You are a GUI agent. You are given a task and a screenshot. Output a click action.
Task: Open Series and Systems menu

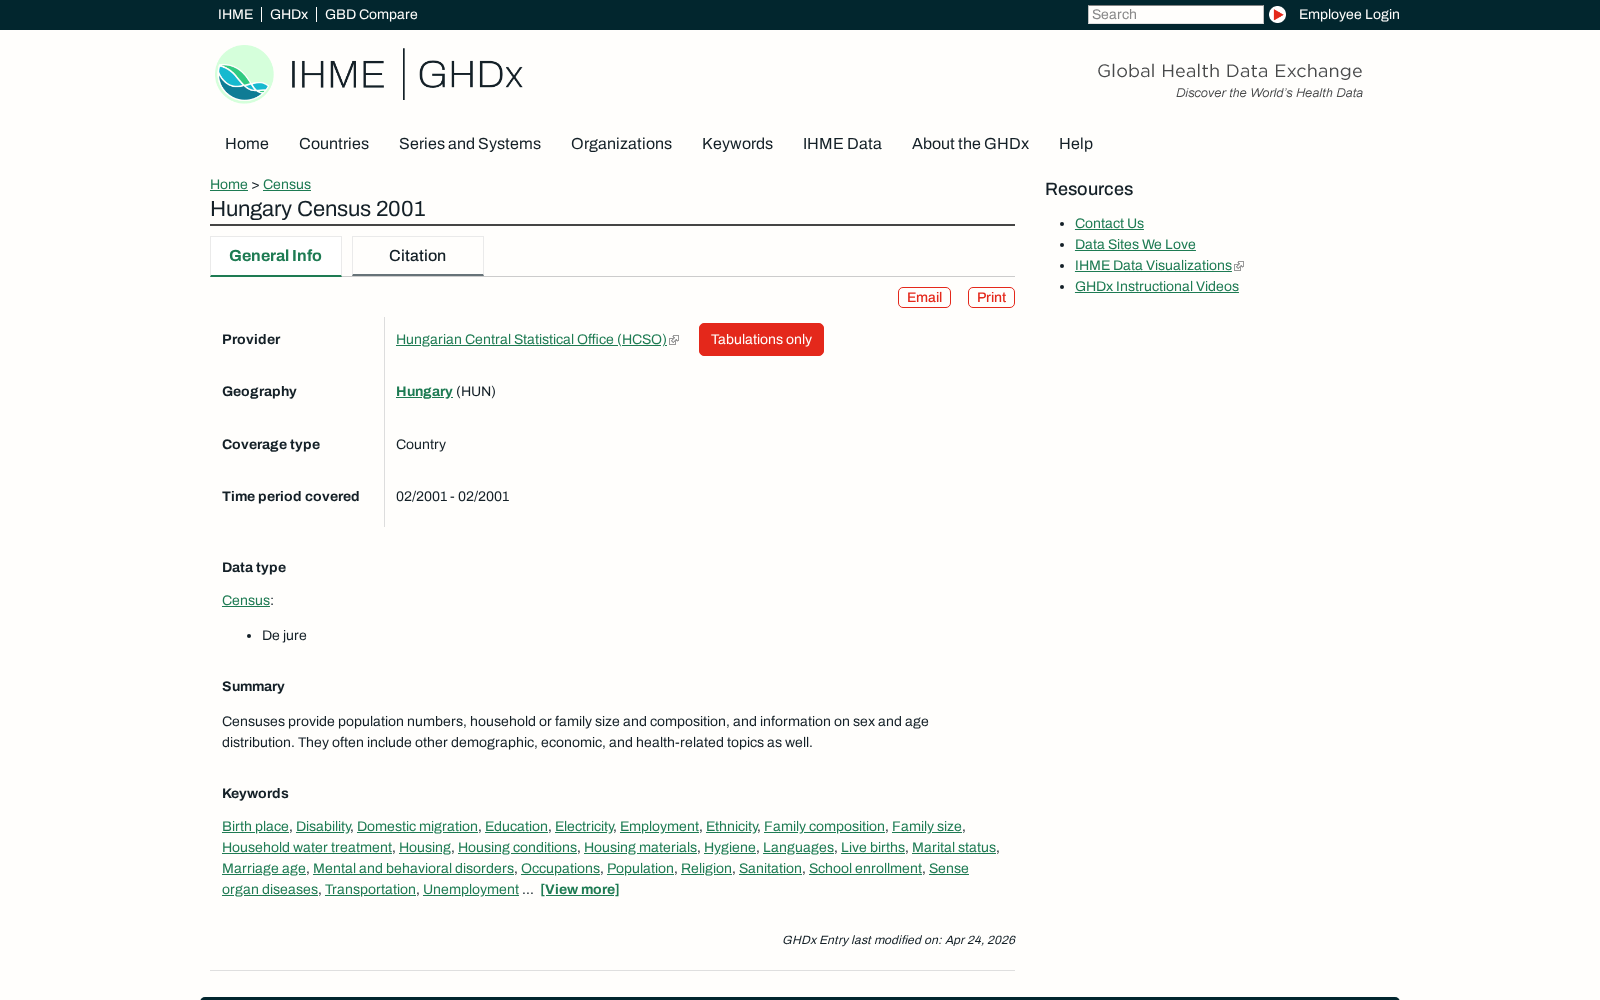[x=470, y=144]
